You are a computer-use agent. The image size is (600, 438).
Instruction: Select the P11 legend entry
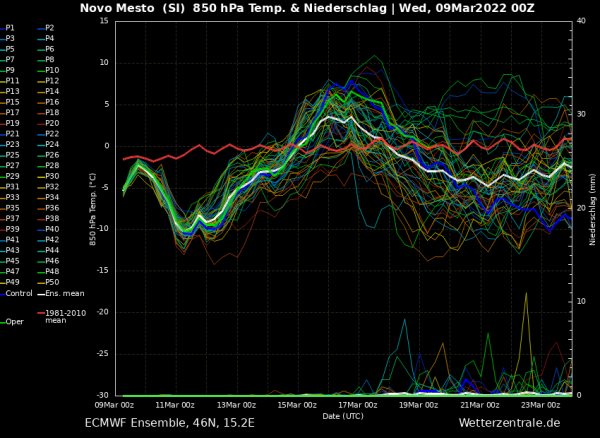(10, 81)
